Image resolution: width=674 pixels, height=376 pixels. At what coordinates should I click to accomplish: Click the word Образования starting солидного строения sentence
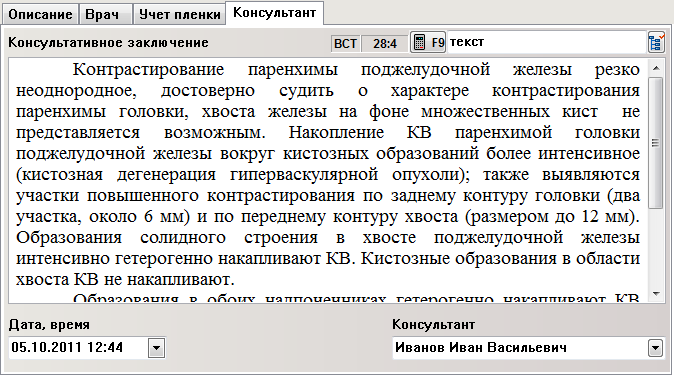pos(69,238)
